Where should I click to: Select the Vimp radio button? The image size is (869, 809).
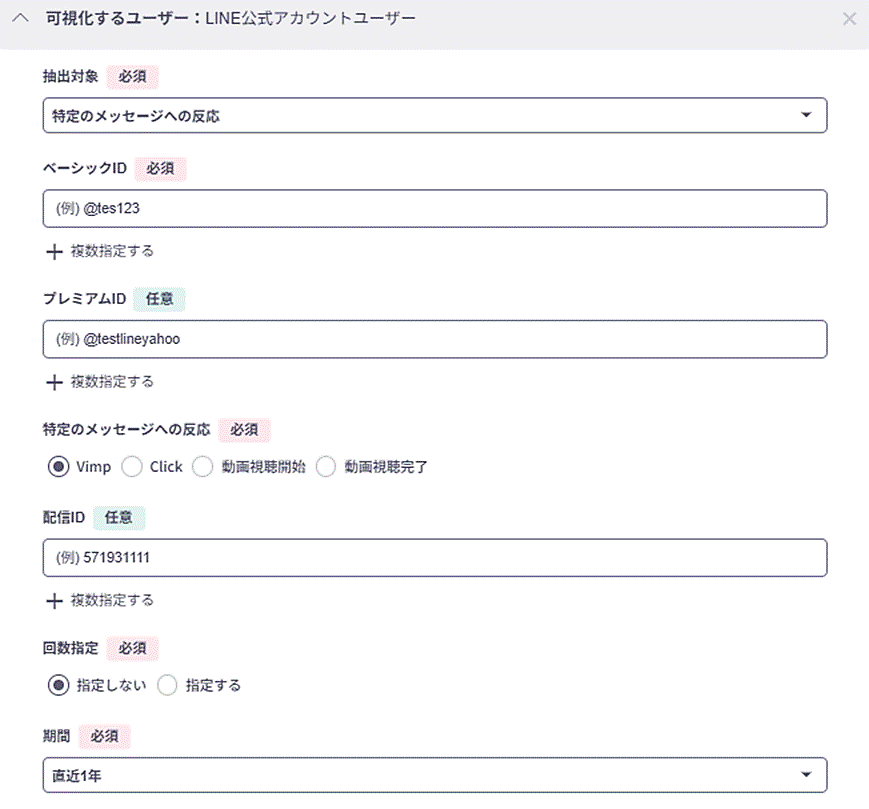click(x=59, y=466)
